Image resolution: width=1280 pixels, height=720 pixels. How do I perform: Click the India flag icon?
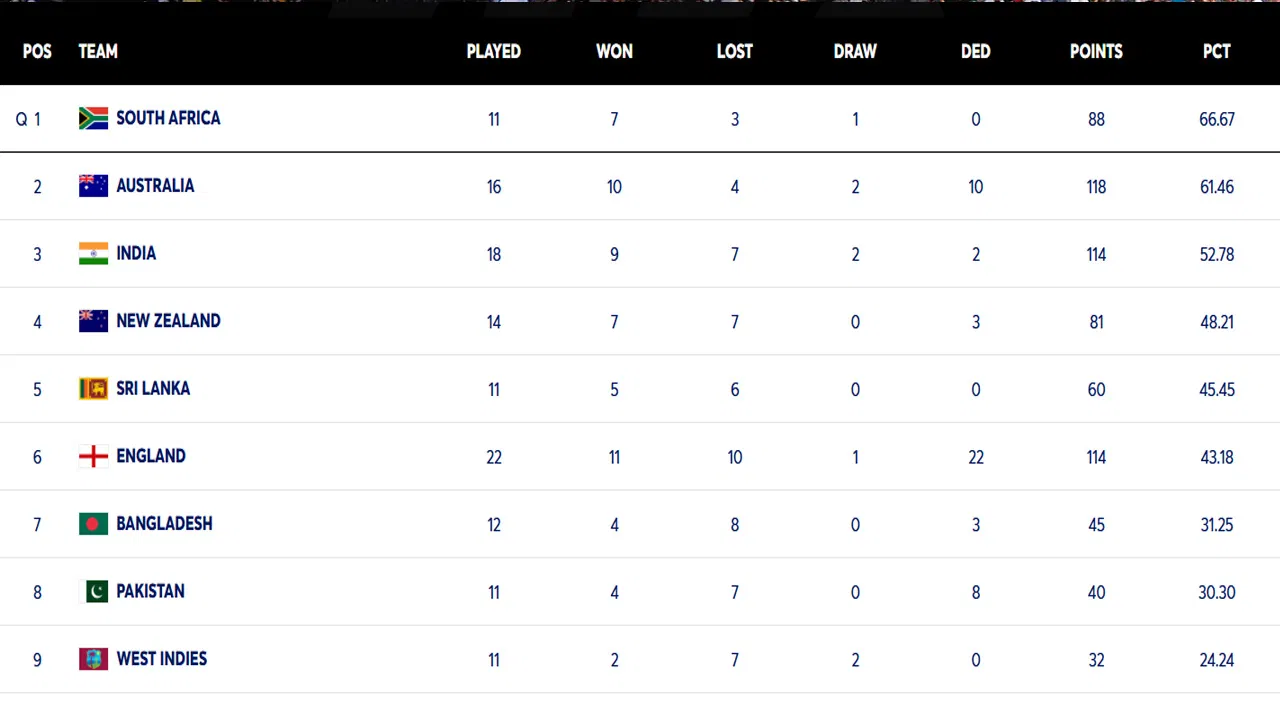pyautogui.click(x=93, y=253)
